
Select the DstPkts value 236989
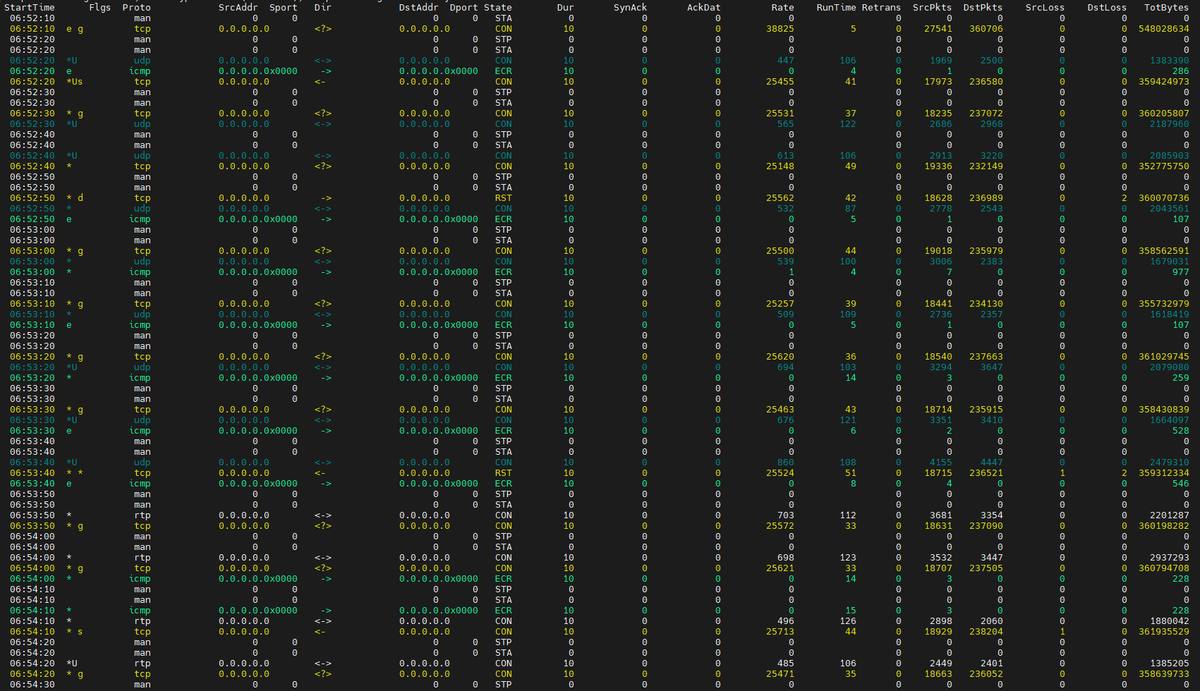coord(986,198)
